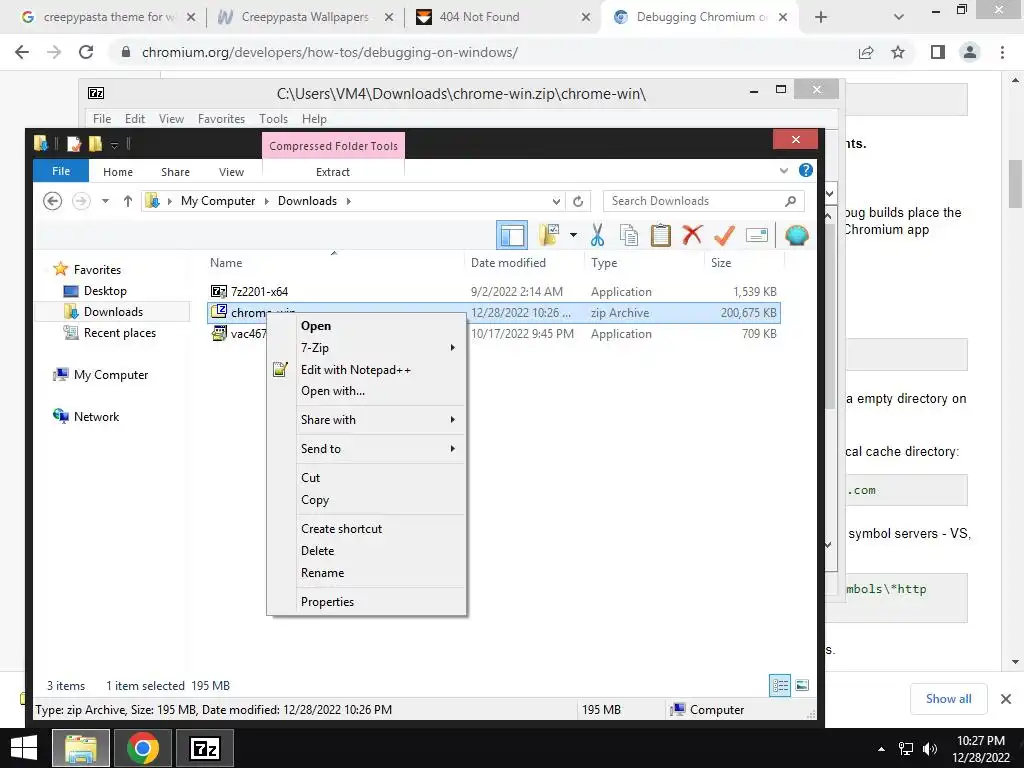Click the scissors Cut toolbar icon

[x=597, y=235]
